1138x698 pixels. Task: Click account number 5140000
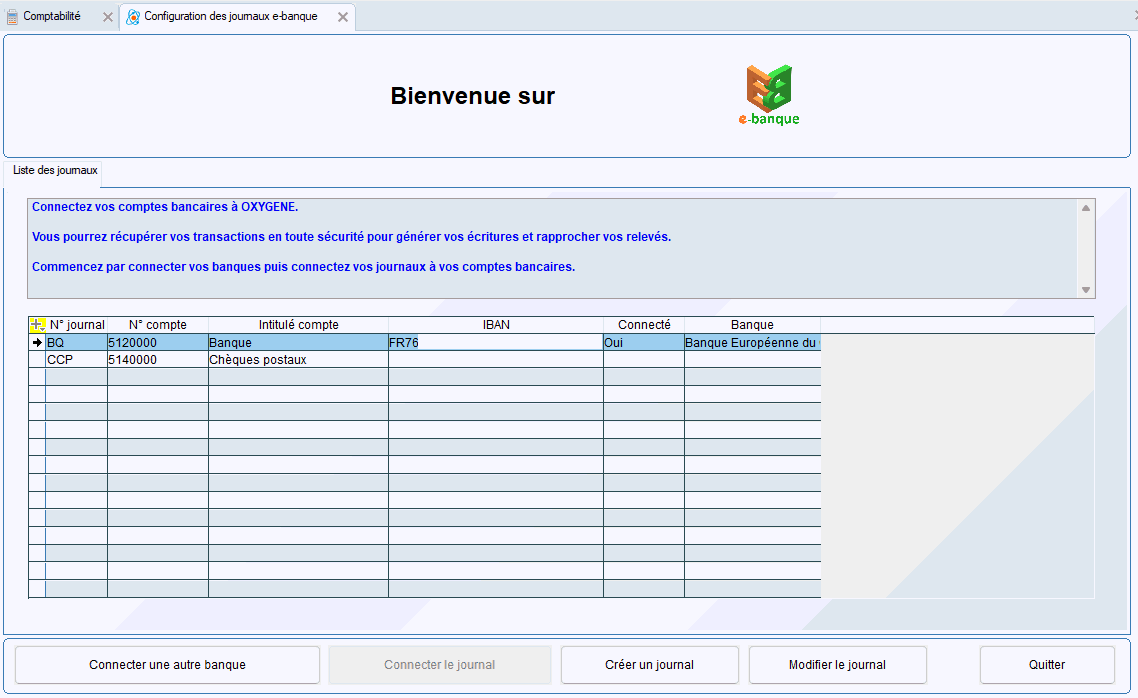tap(157, 360)
